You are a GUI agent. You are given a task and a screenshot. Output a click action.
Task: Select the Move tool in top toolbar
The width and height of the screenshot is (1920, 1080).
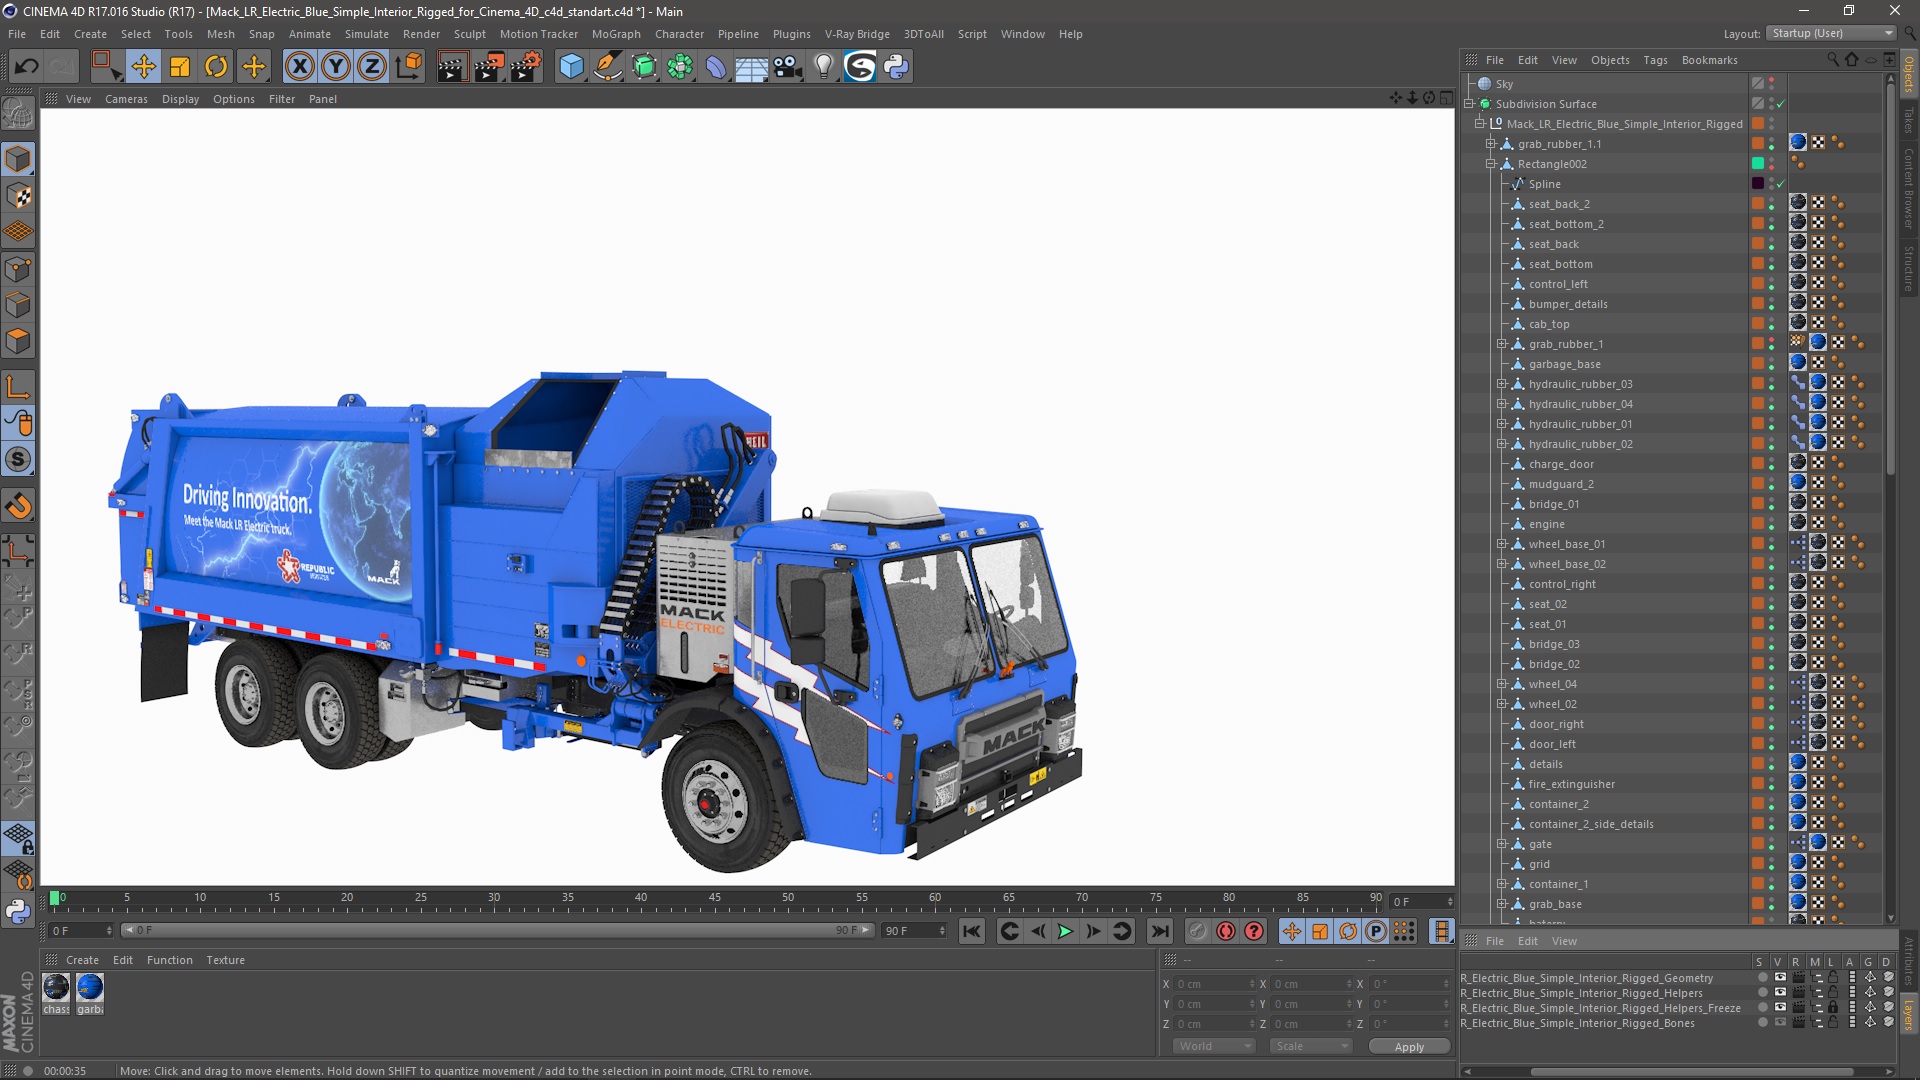tap(143, 67)
